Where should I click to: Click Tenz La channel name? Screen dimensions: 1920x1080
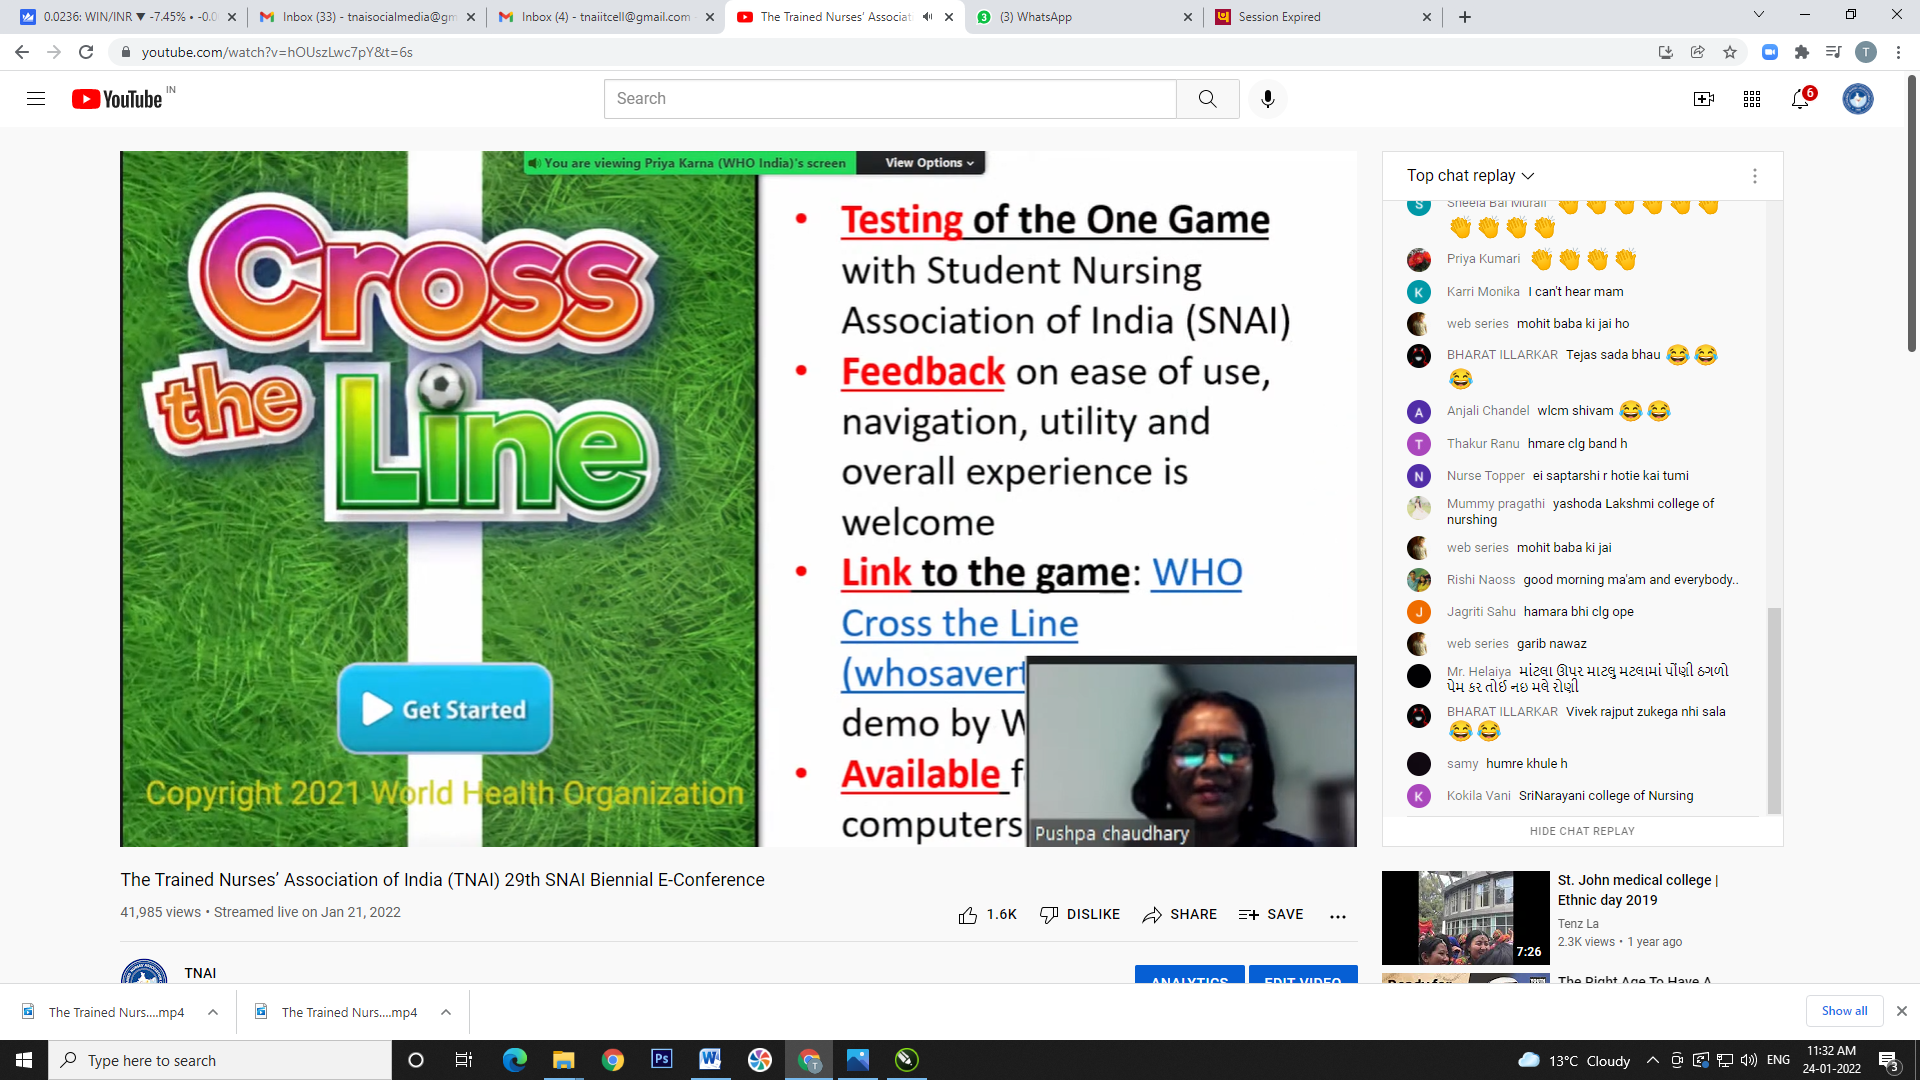click(1578, 924)
